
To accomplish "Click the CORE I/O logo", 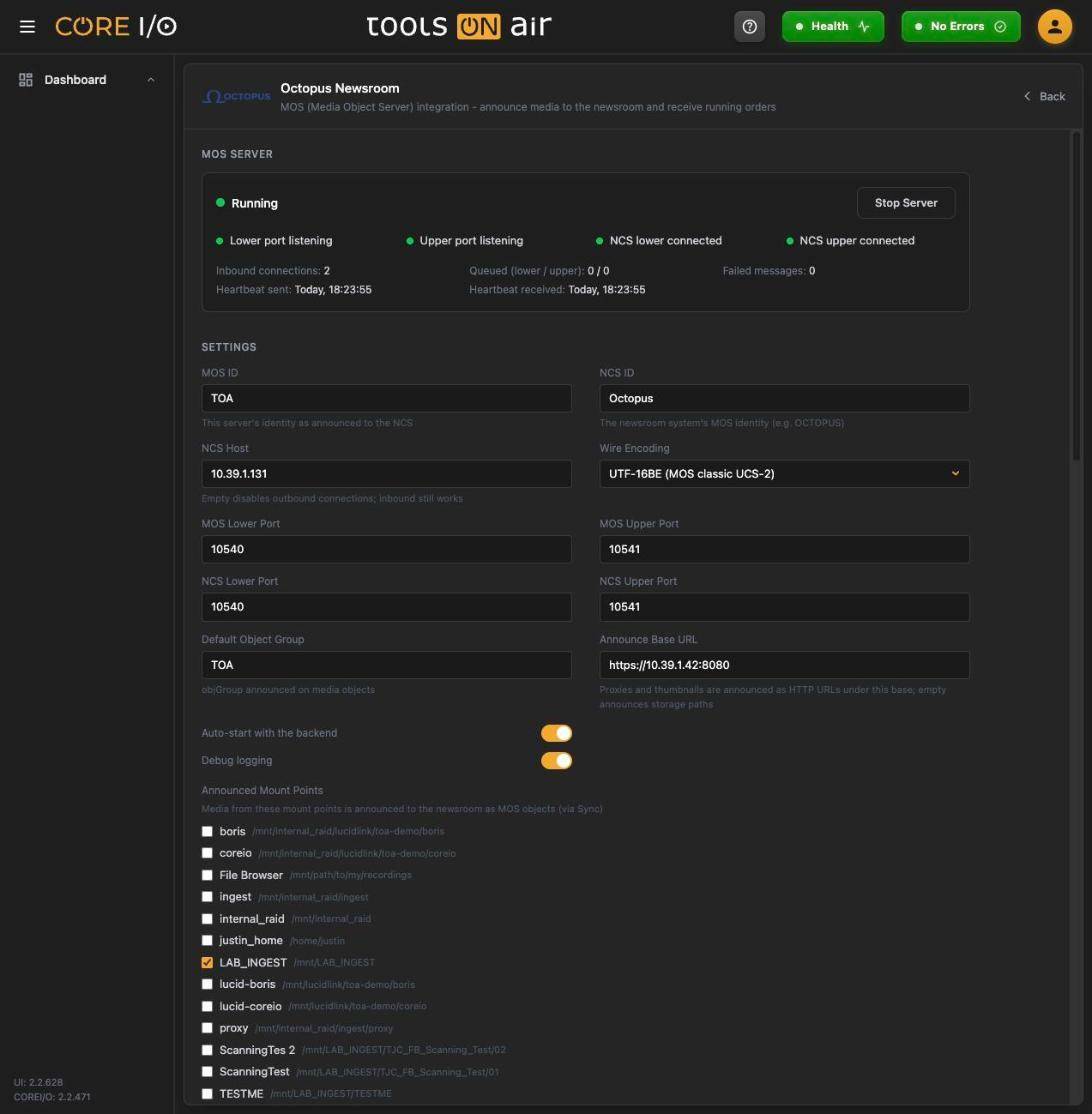I will [116, 27].
